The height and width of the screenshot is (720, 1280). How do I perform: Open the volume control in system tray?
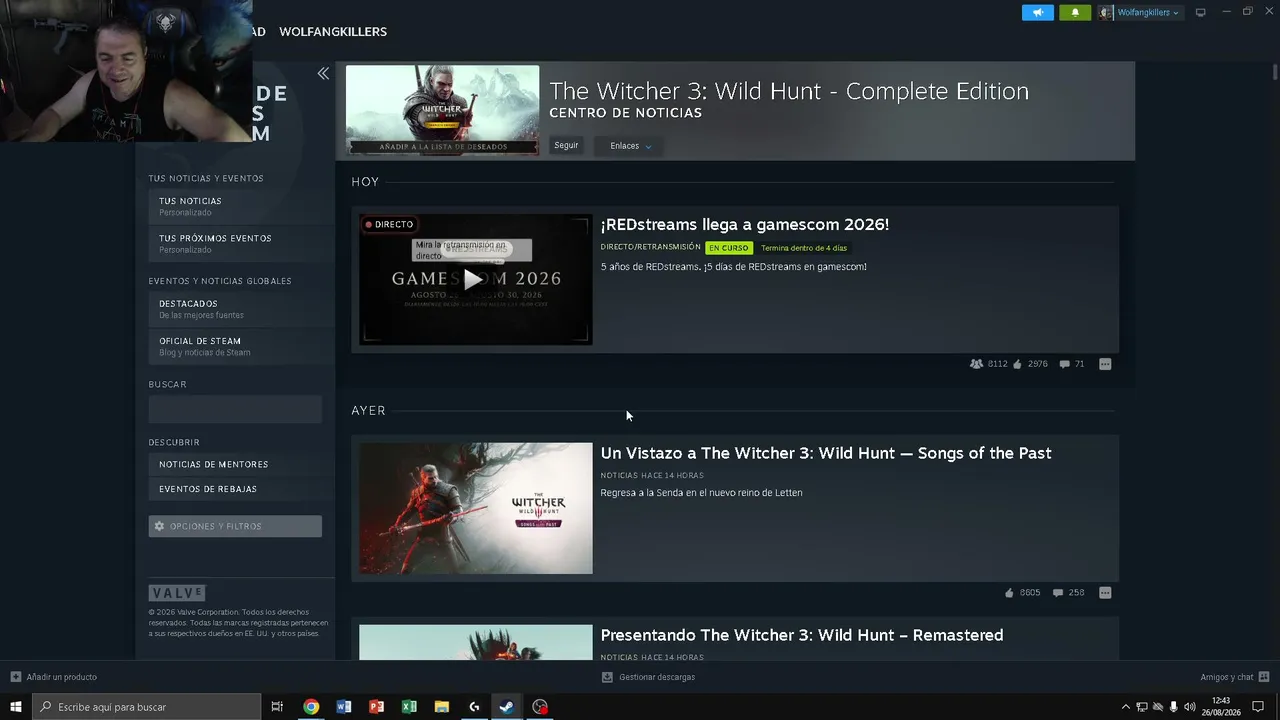pyautogui.click(x=1190, y=707)
